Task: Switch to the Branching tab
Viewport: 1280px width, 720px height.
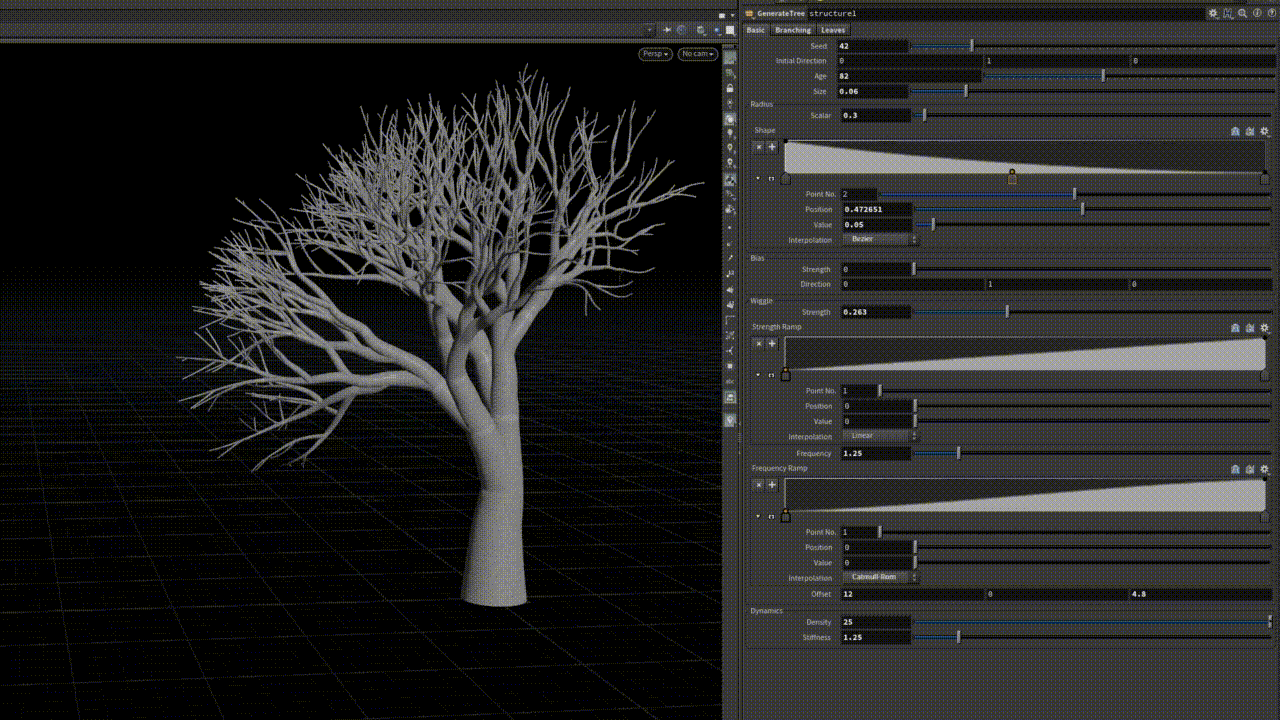Action: point(793,30)
